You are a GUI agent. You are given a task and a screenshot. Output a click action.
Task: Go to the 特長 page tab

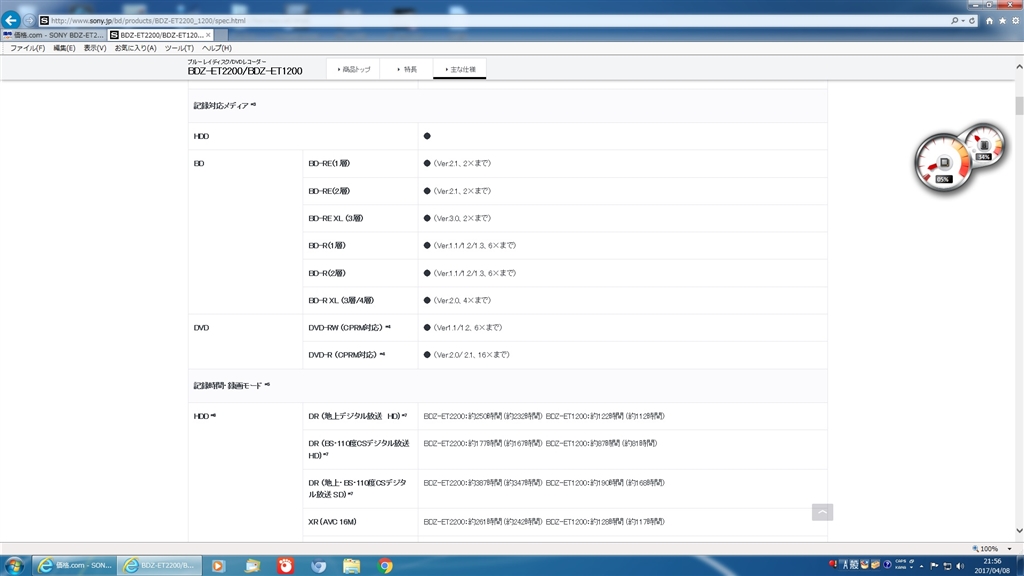(407, 69)
